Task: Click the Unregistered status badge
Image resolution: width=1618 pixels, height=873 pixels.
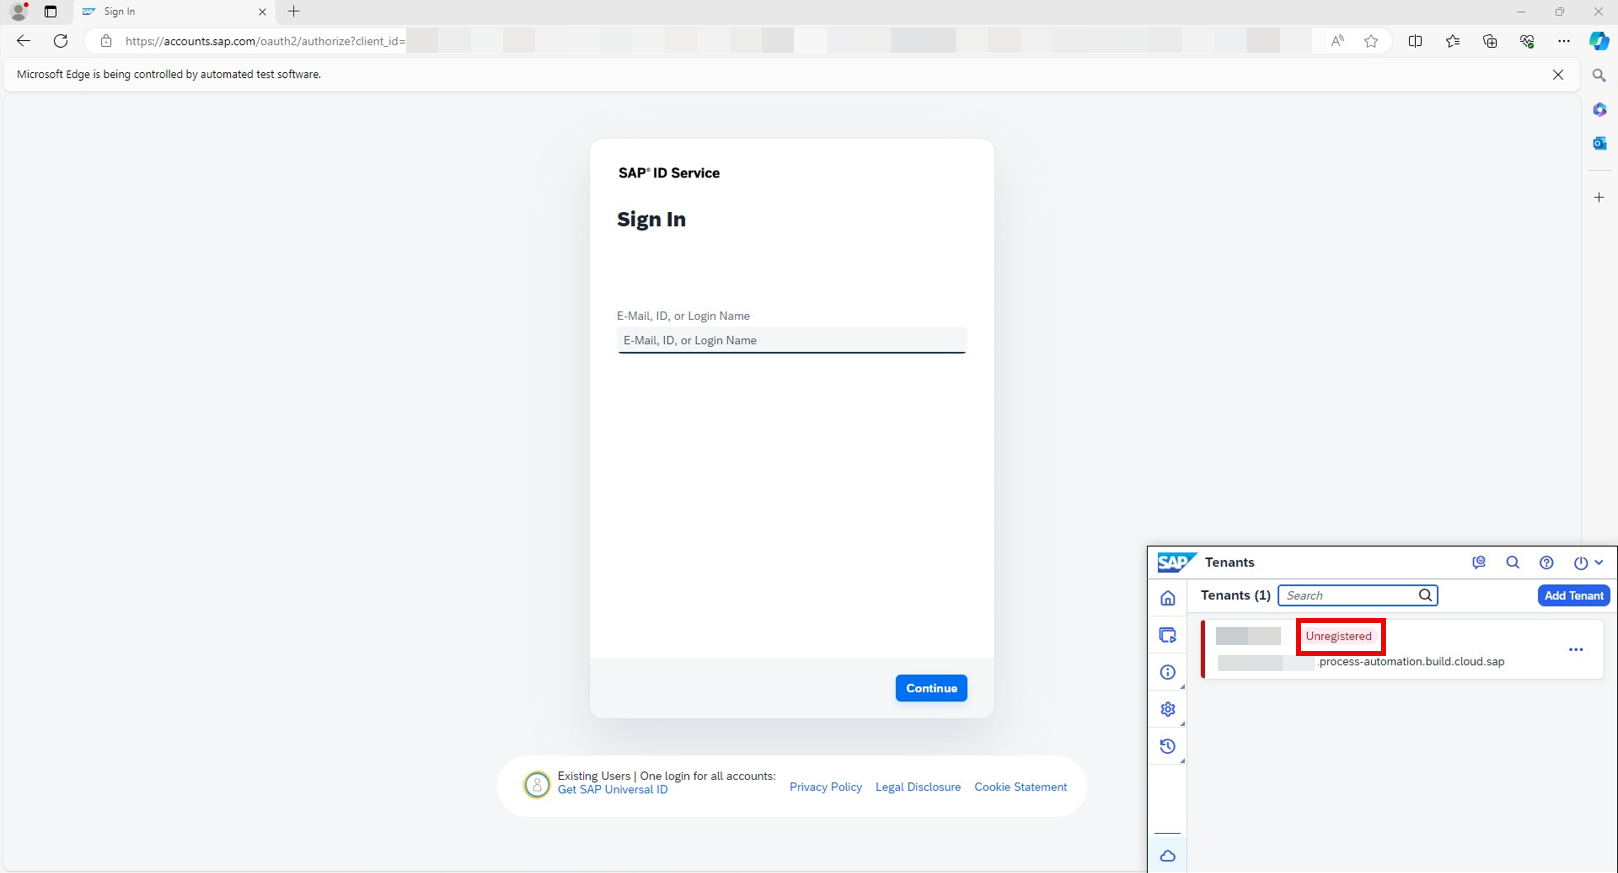Action: (1339, 636)
